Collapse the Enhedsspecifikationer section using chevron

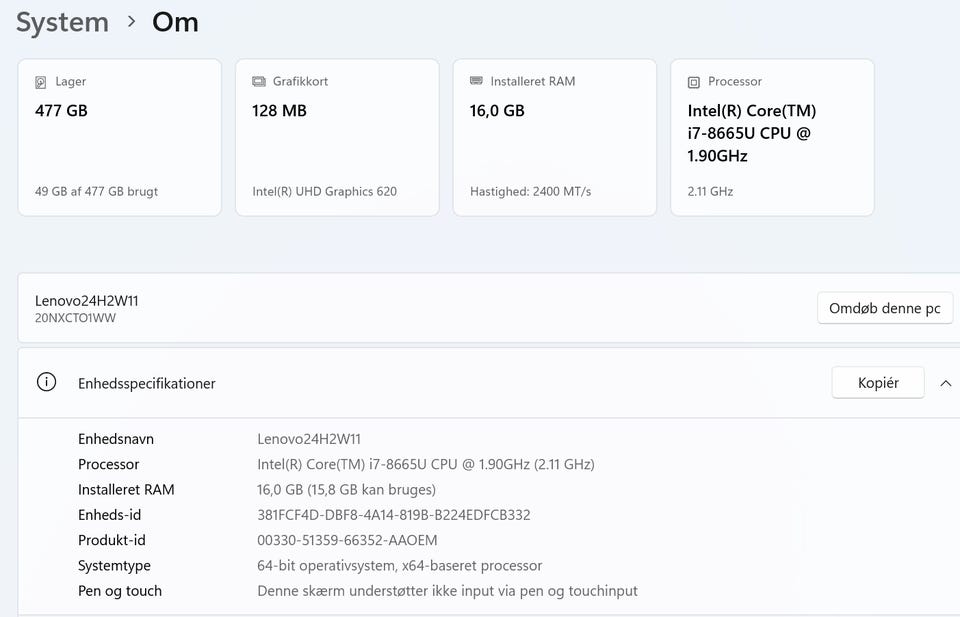[x=945, y=383]
